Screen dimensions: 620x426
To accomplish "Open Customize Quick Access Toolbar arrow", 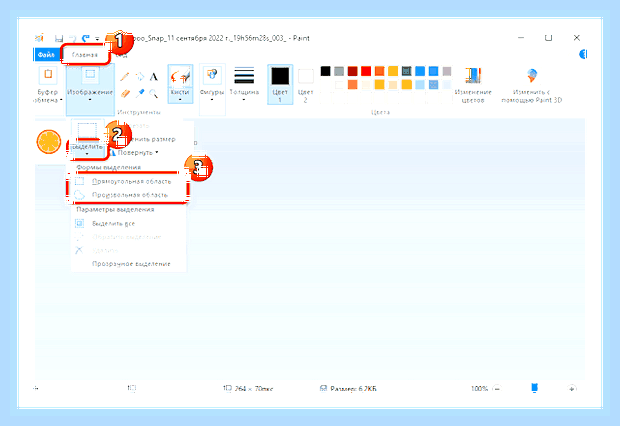I will pyautogui.click(x=97, y=39).
